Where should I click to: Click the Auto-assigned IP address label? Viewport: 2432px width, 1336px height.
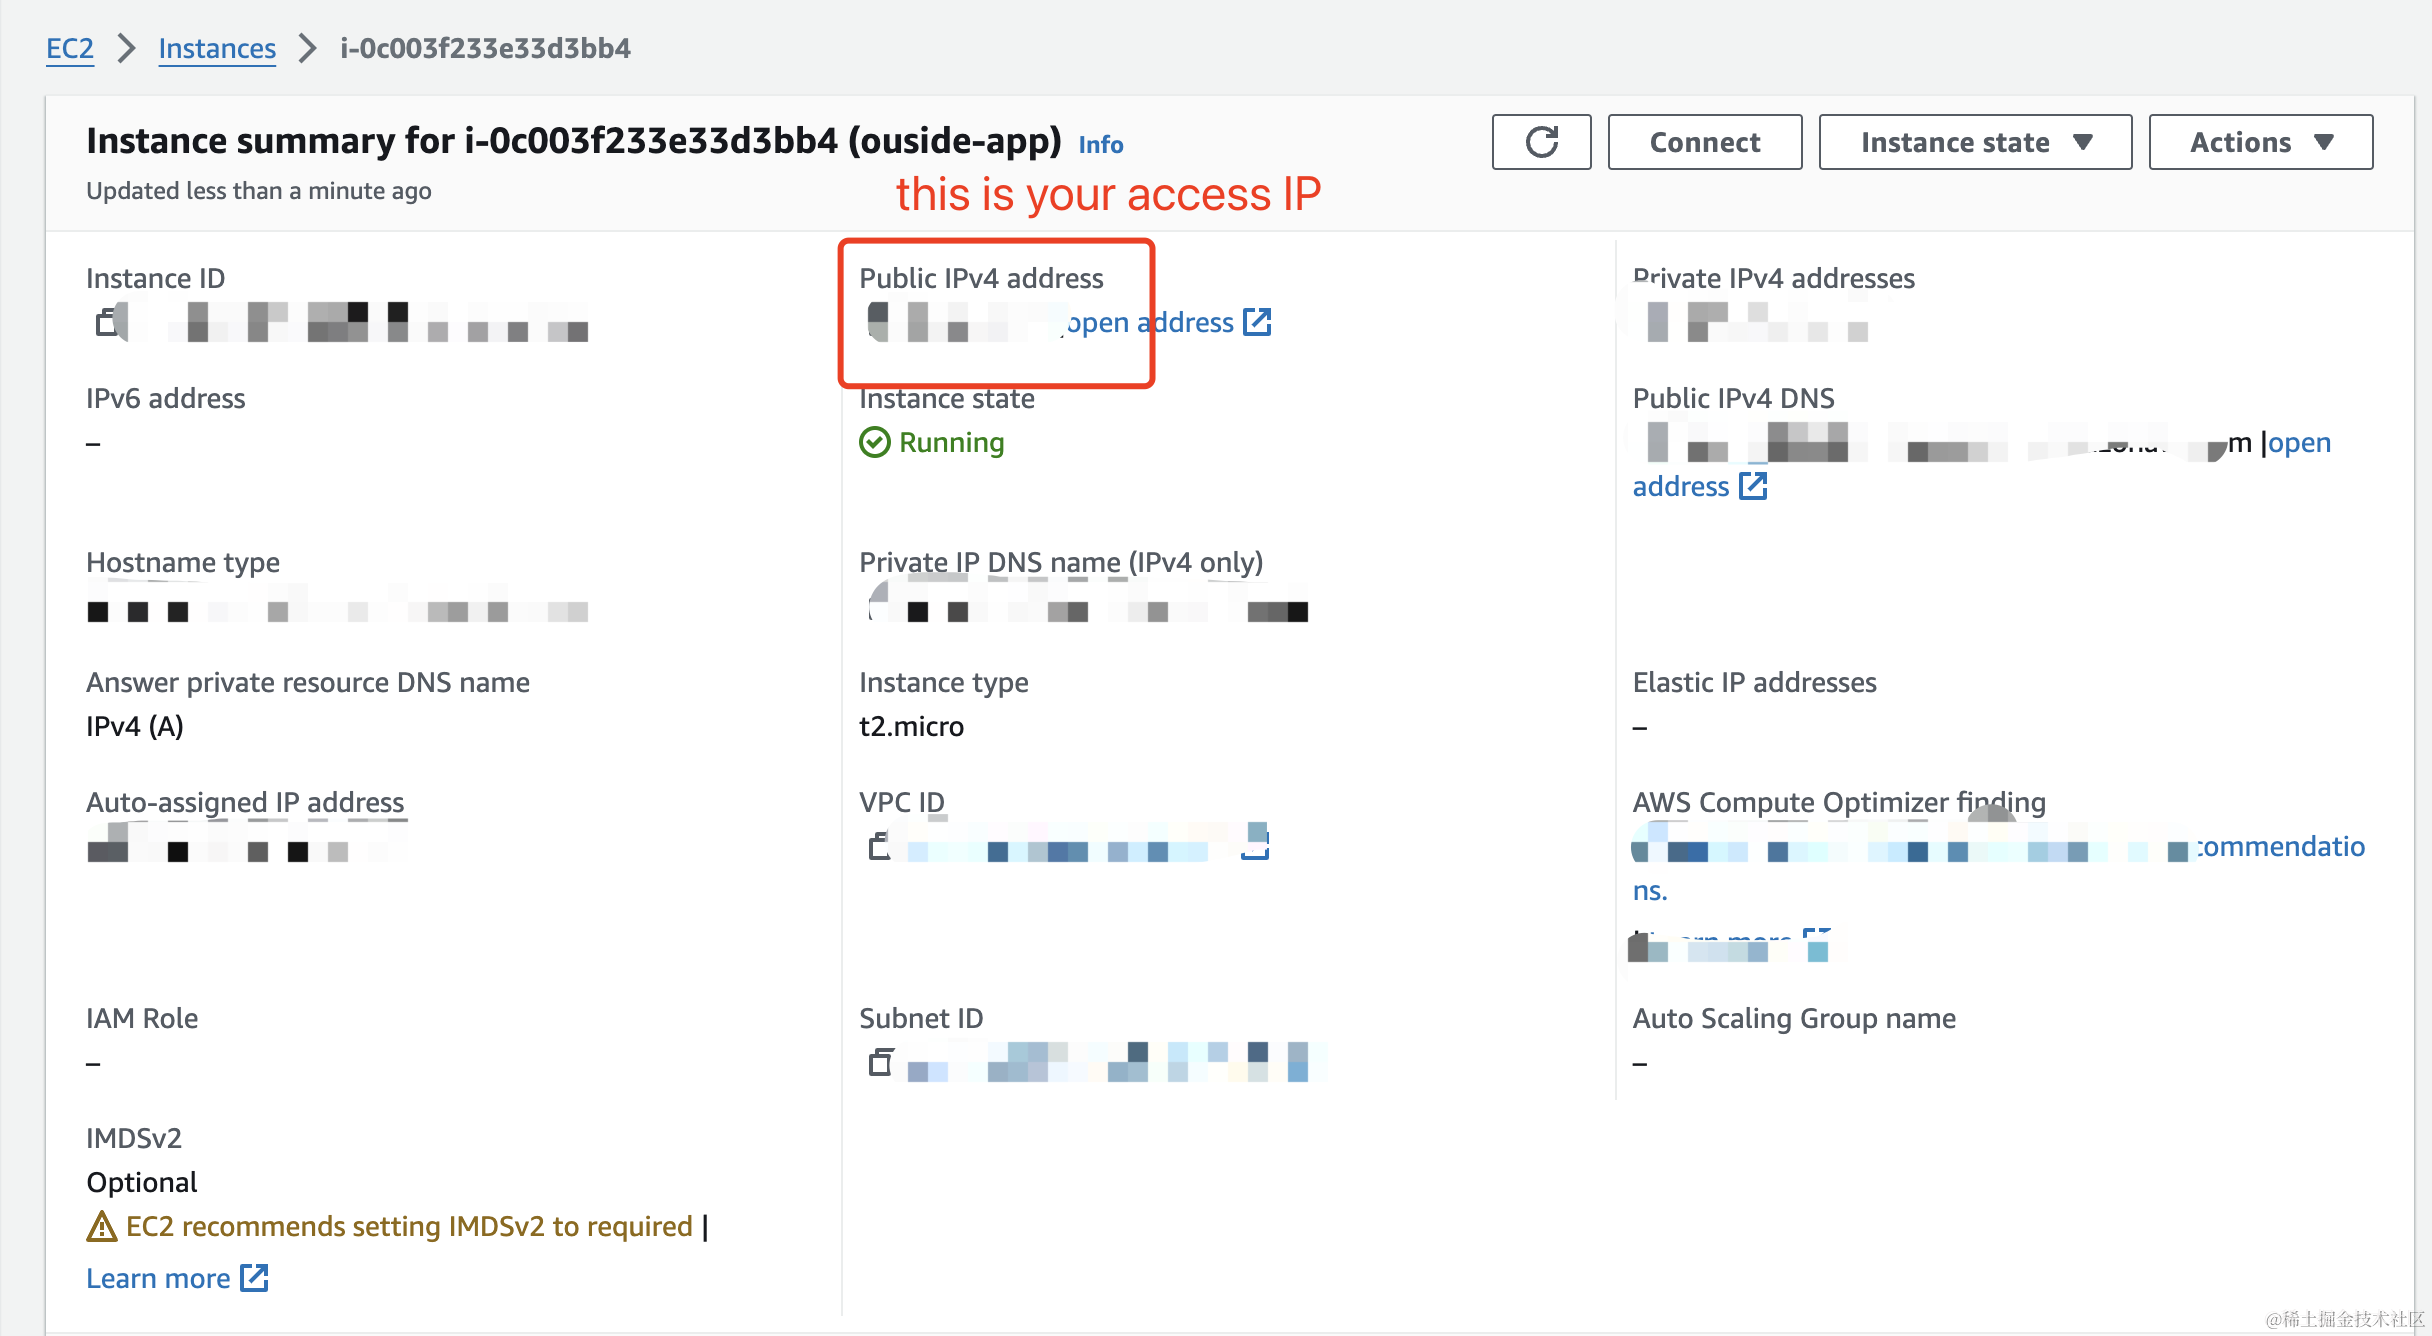[245, 802]
